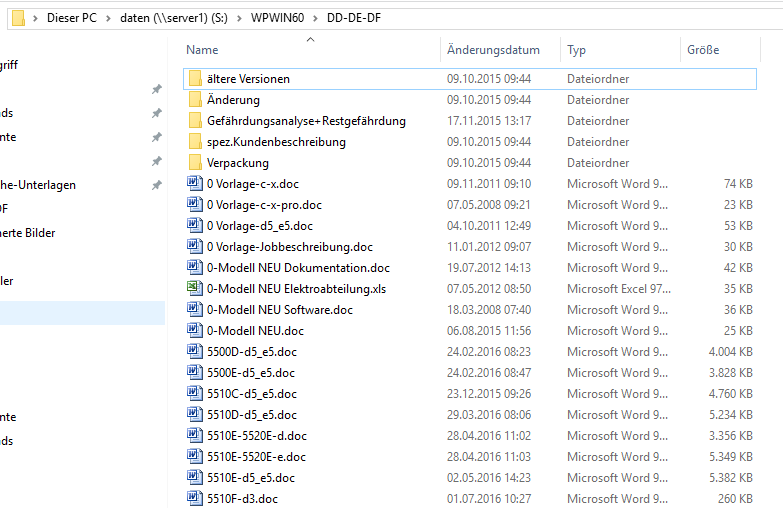Click the Word icon of 0 Vorlage-c-x.doc
783x508 pixels.
coord(194,184)
